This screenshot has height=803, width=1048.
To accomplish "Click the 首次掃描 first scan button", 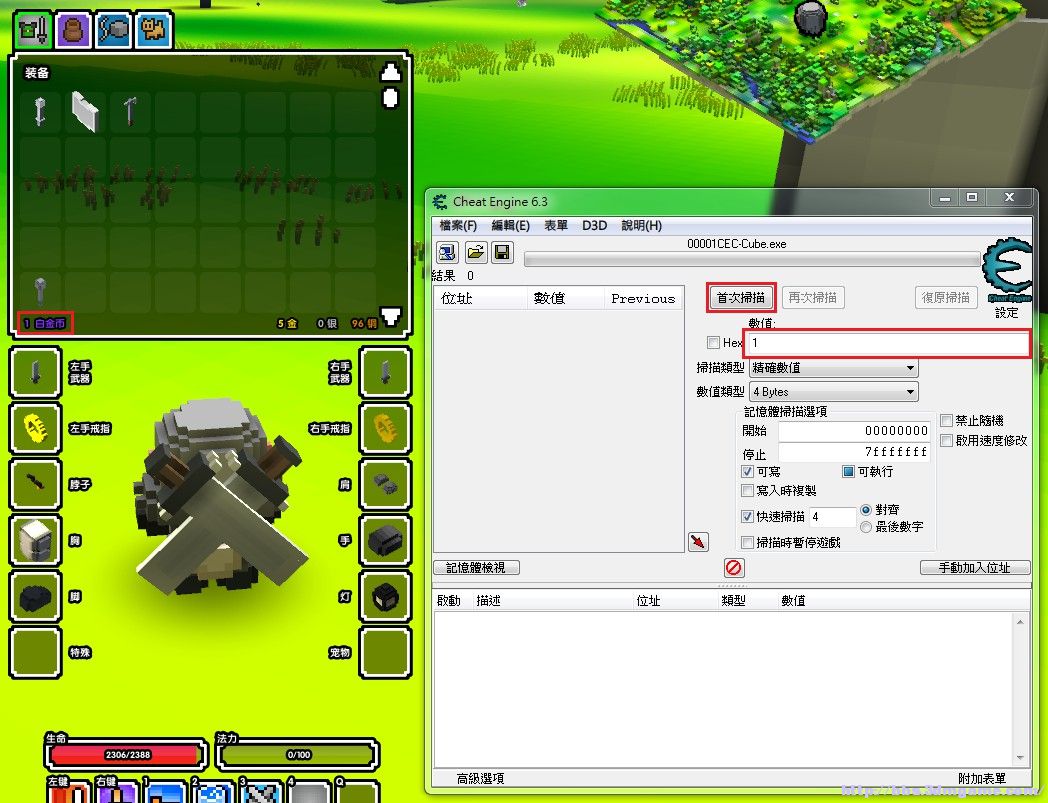I will pos(741,298).
